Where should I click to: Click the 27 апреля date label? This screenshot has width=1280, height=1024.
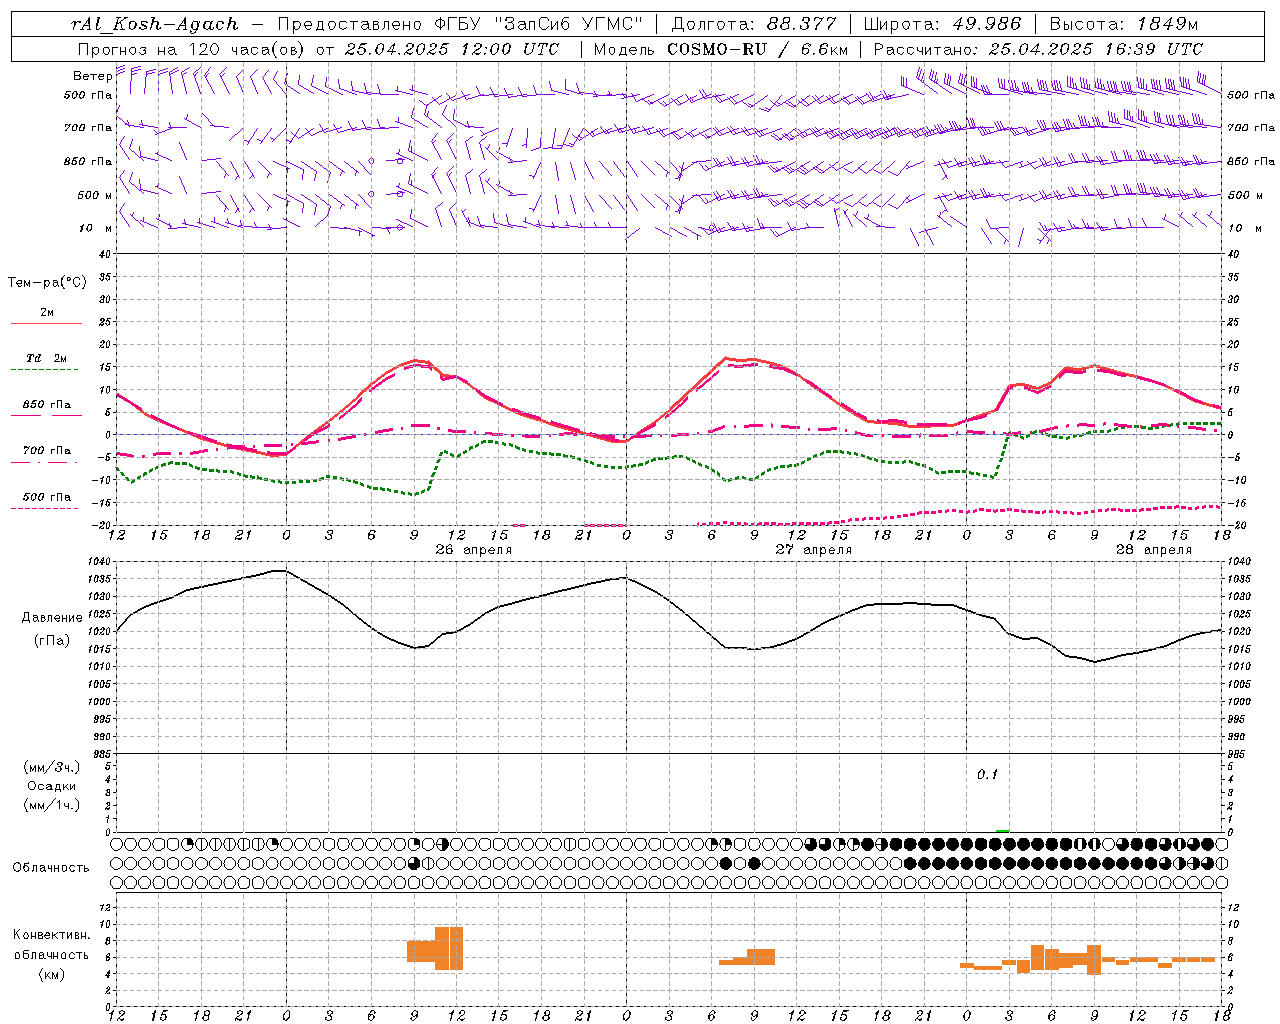(813, 550)
